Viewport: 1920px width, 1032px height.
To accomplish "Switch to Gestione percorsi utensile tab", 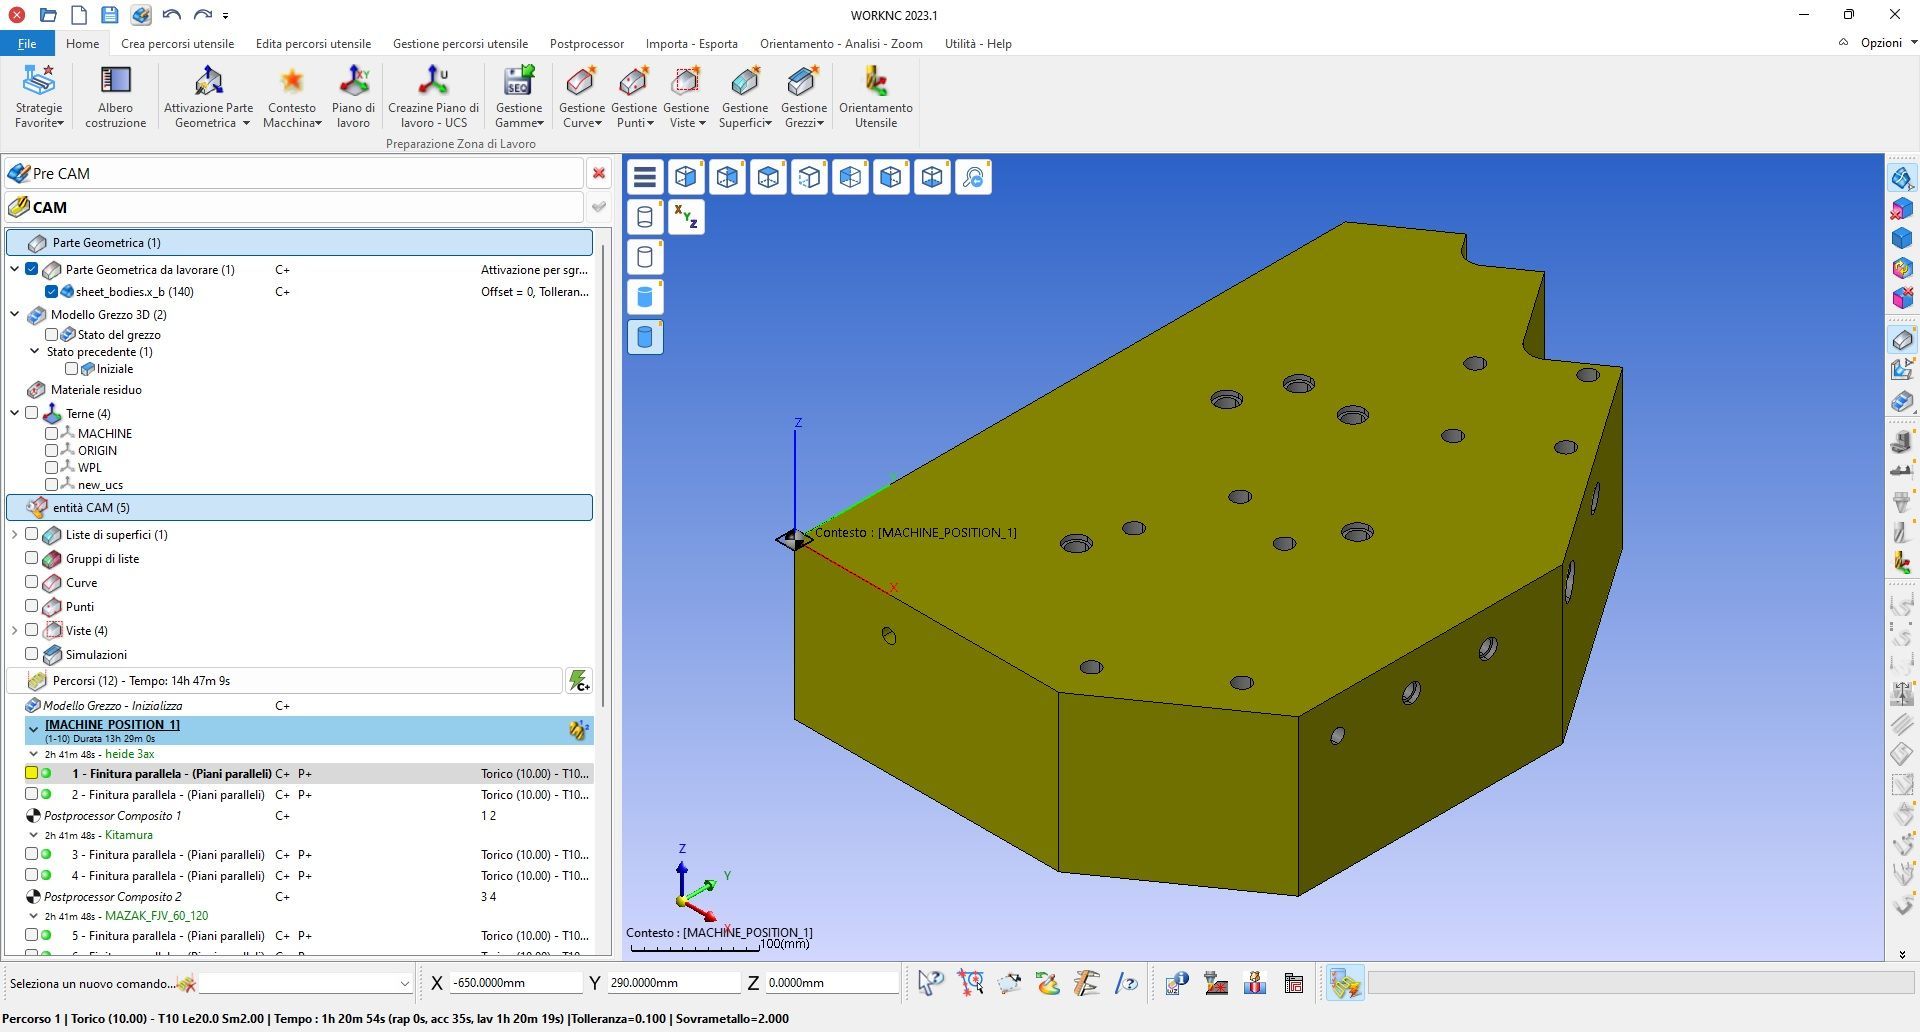I will coord(460,43).
